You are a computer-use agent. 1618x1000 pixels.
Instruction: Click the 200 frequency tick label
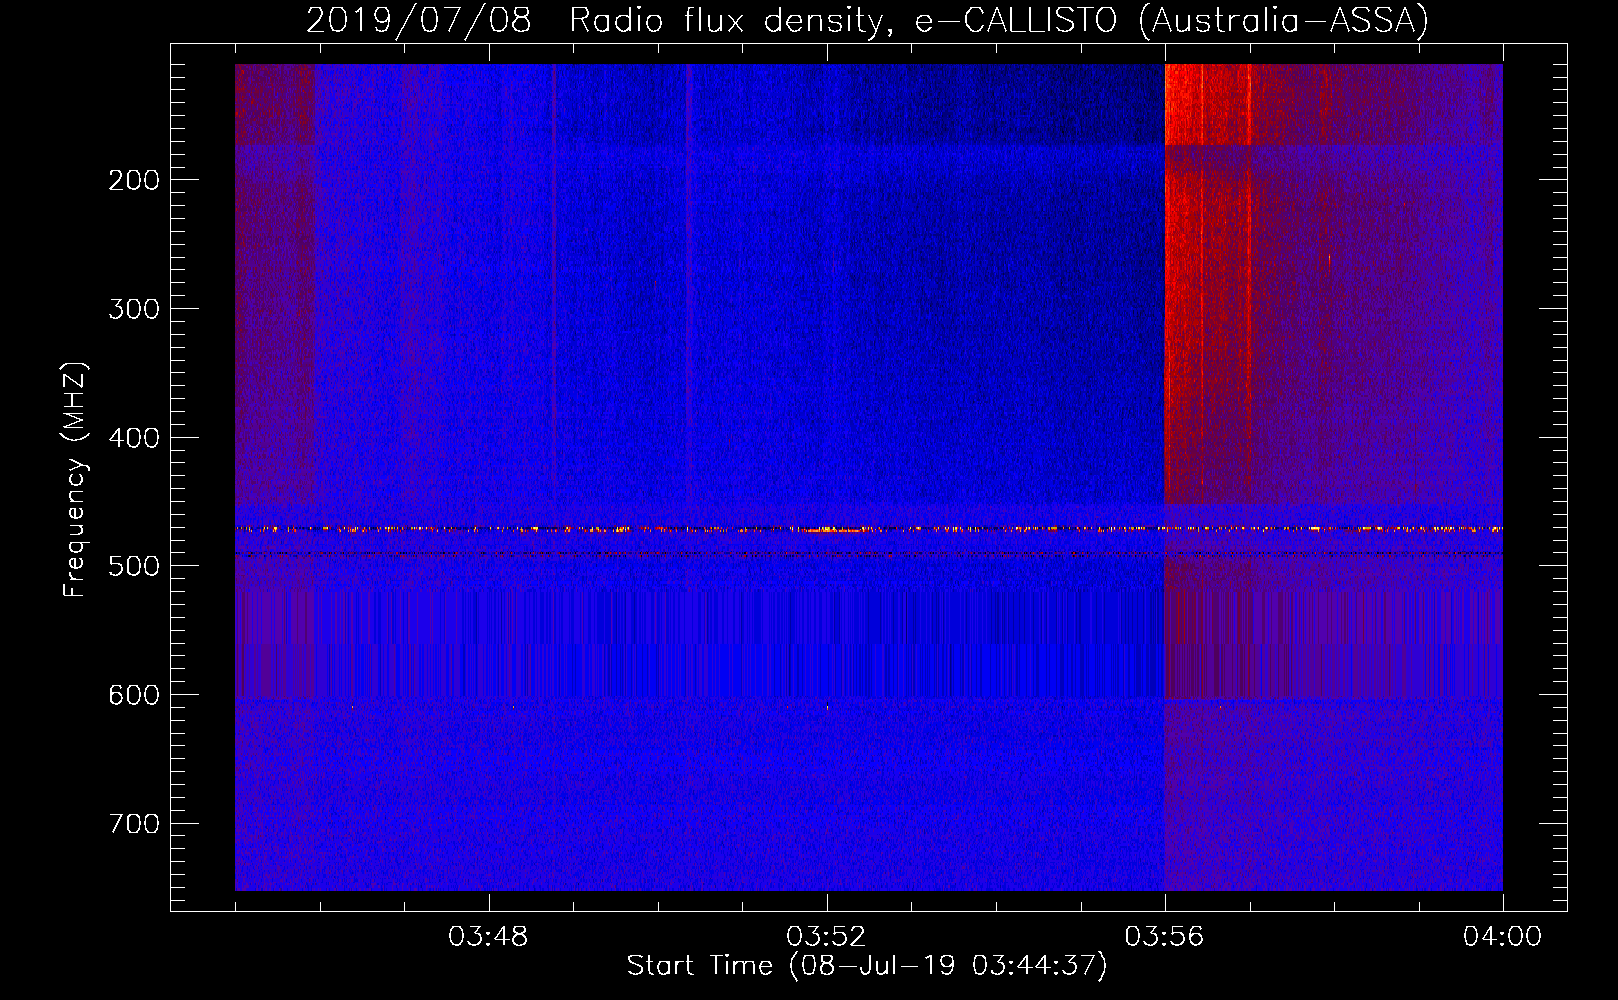click(x=134, y=180)
